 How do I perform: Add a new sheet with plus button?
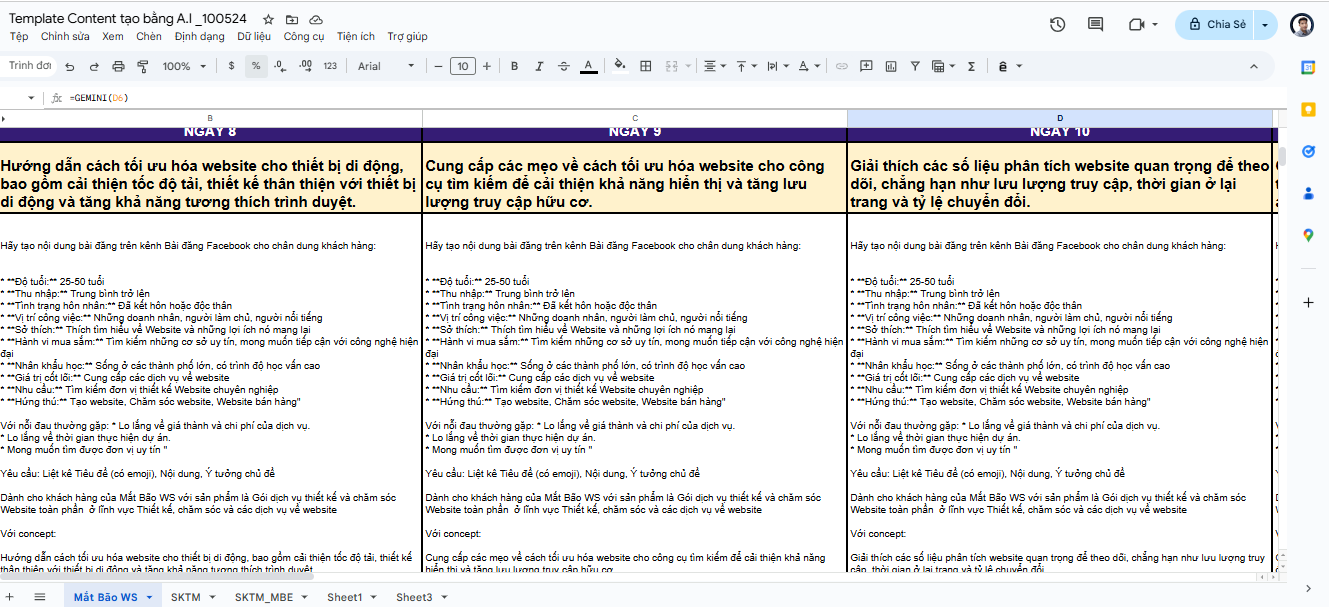coord(13,597)
